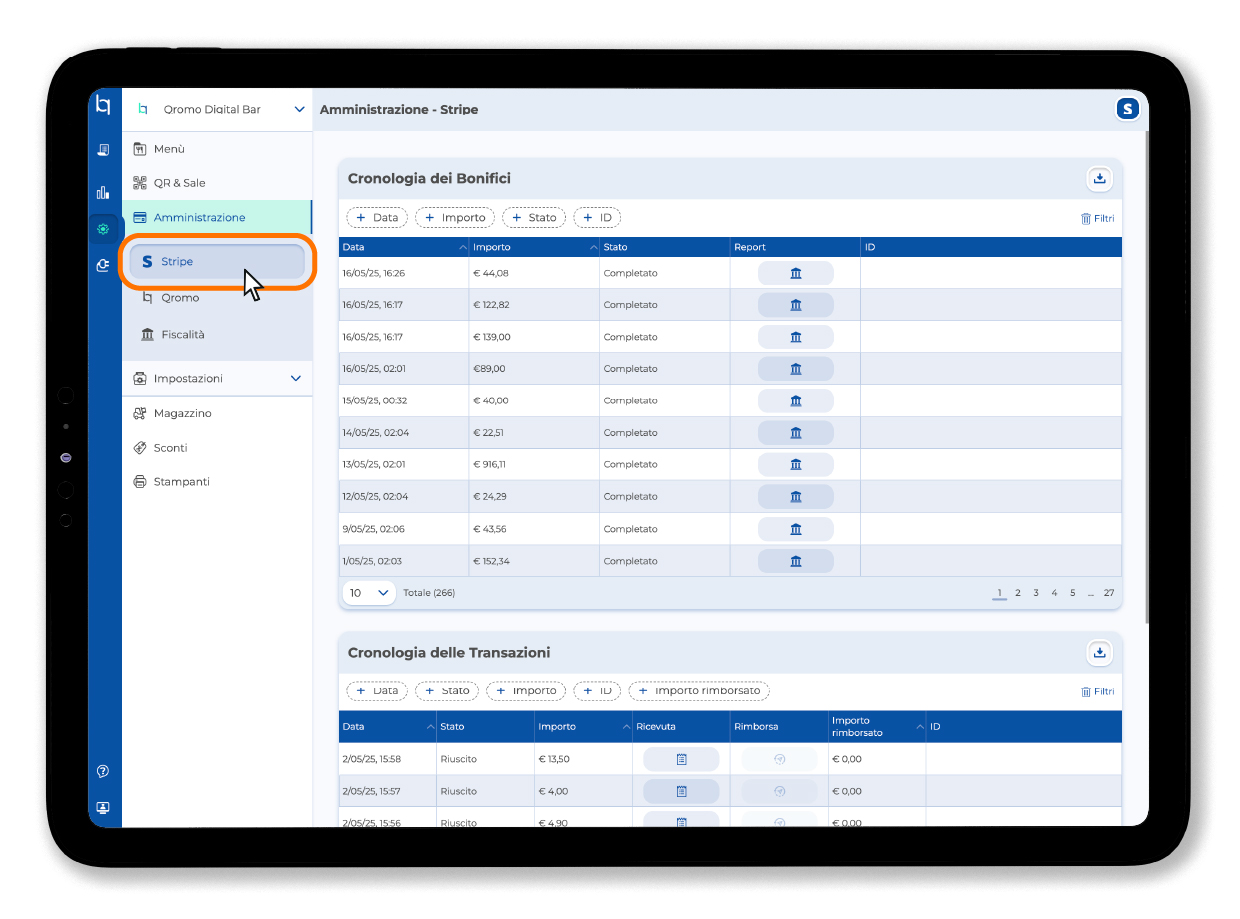
Task: Open bank report for the € 24,29 transfer
Action: pyautogui.click(x=796, y=497)
